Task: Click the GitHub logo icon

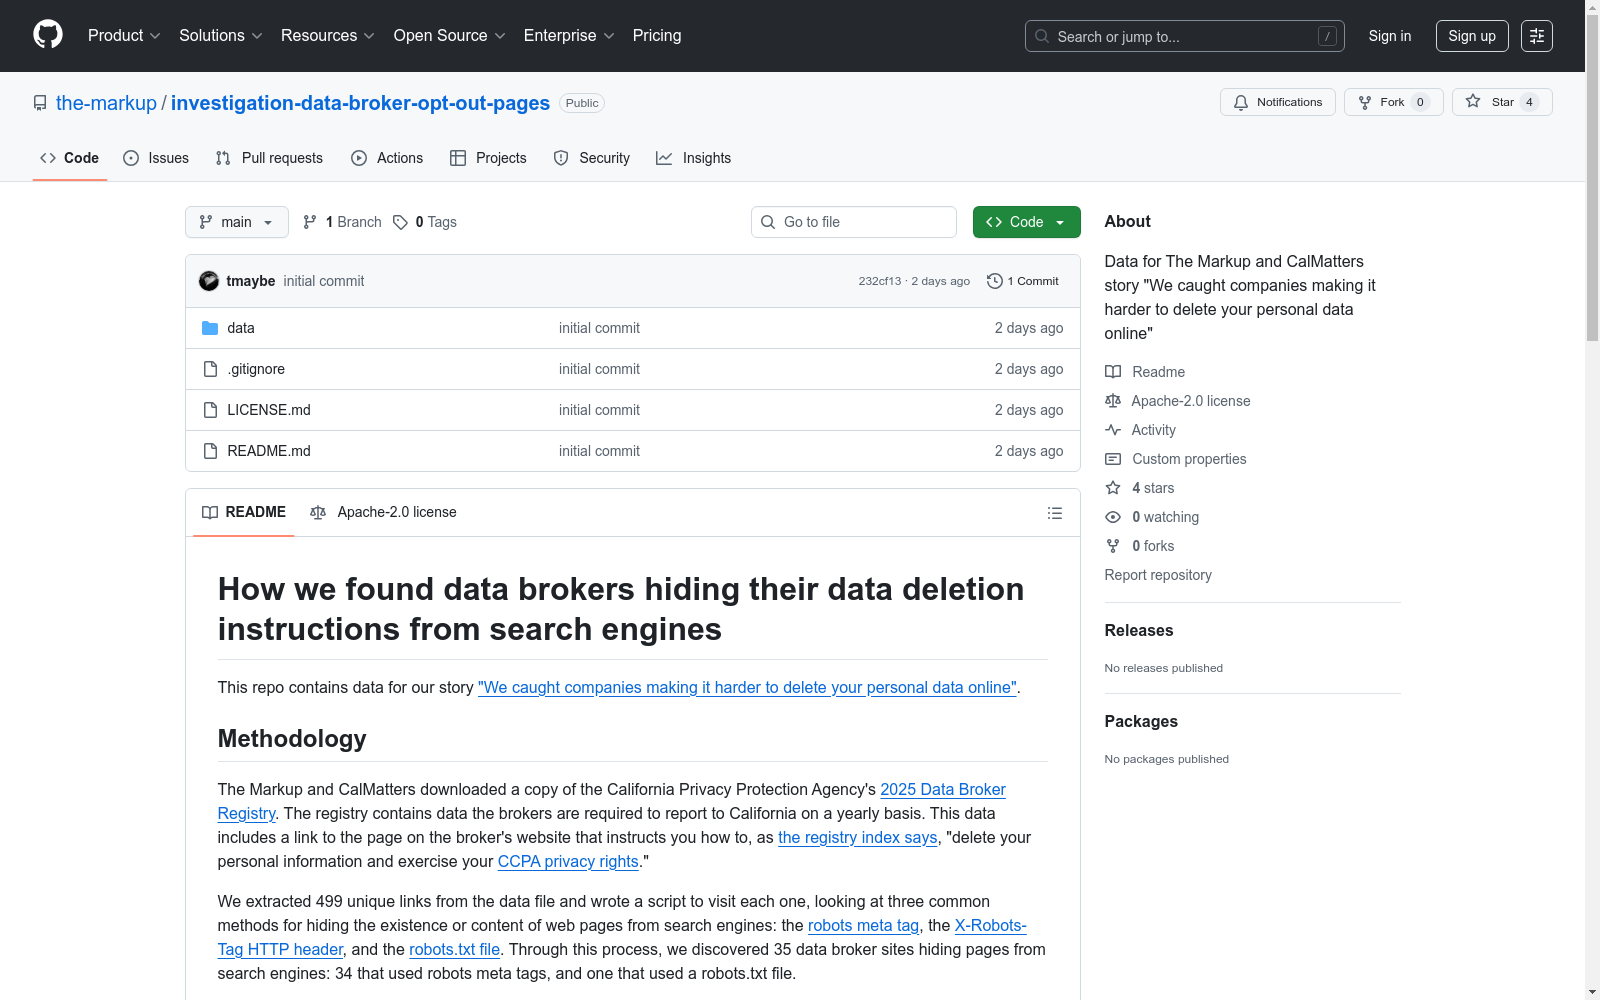Action: pos(48,35)
